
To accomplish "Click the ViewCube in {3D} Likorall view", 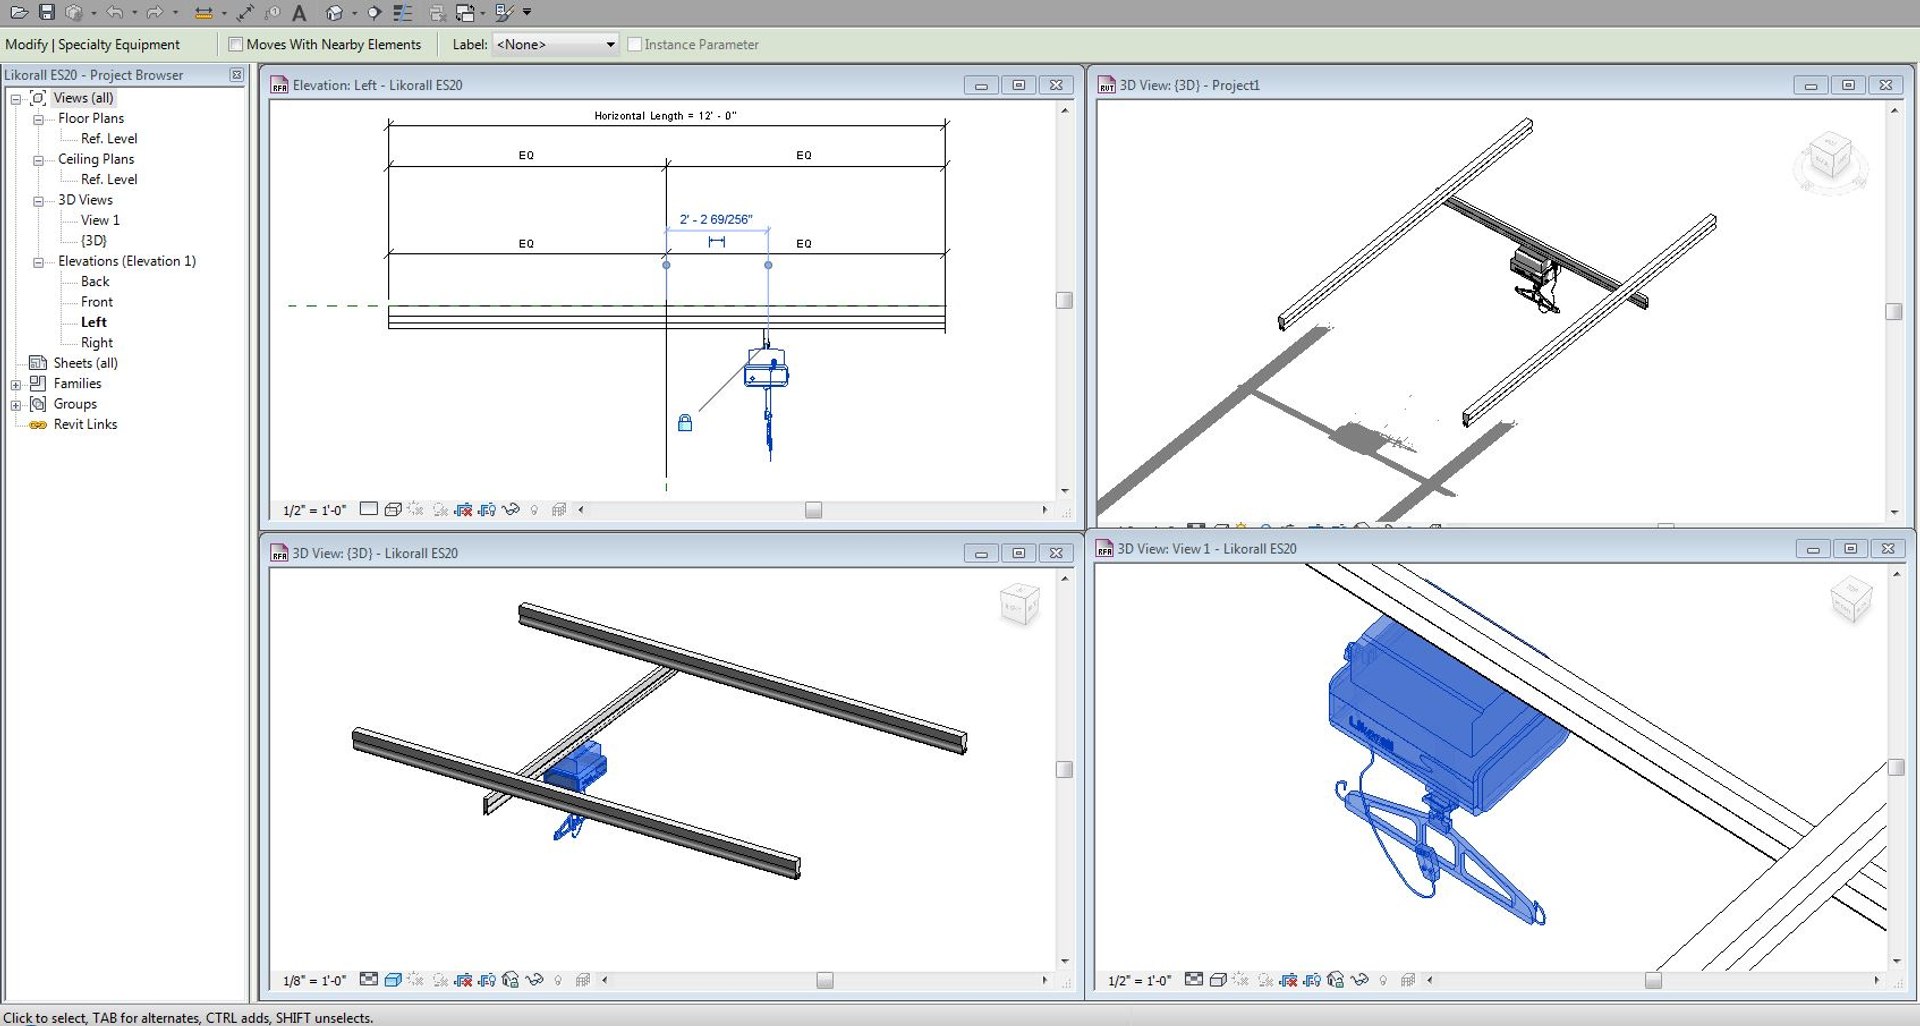I will click(1020, 605).
